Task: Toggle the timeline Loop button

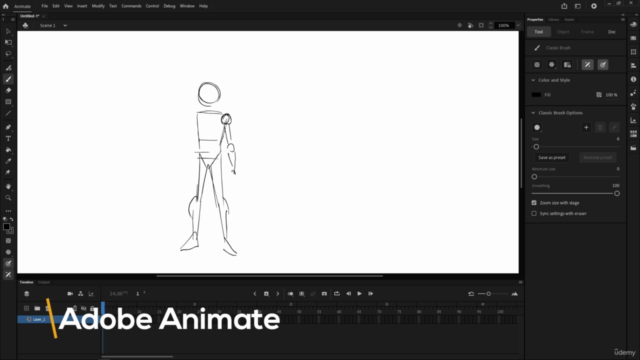Action: 337,294
